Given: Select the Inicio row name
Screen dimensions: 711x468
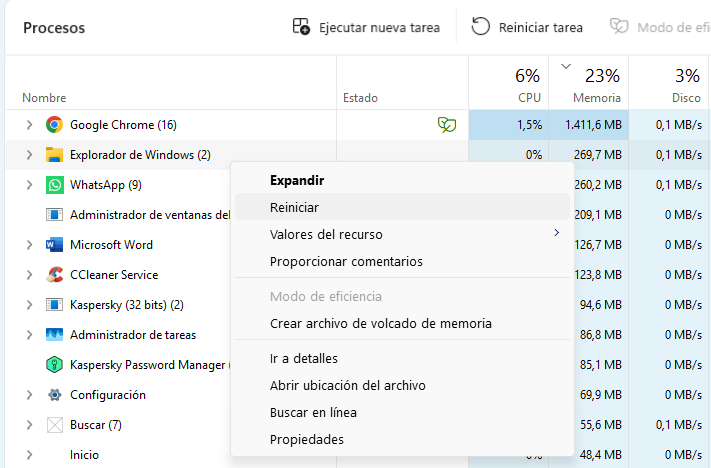Looking at the screenshot, I should tap(84, 455).
